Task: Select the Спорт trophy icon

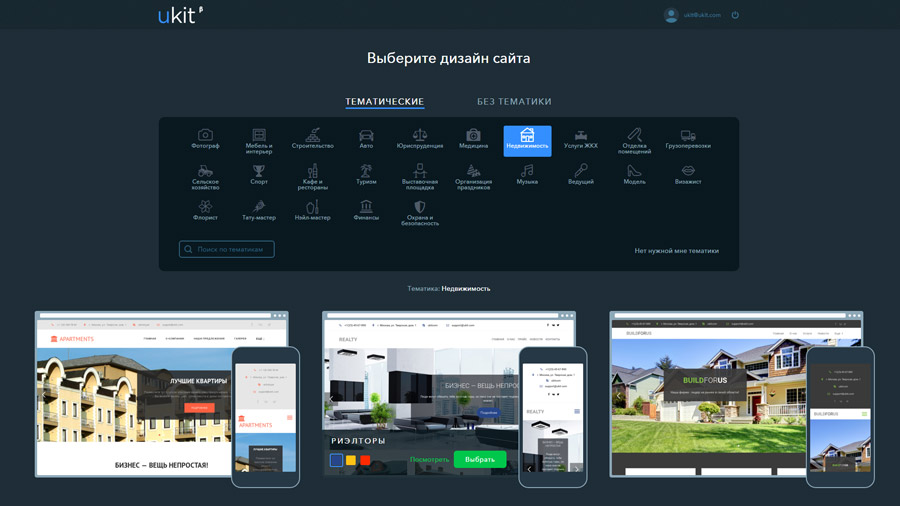Action: coord(259,172)
